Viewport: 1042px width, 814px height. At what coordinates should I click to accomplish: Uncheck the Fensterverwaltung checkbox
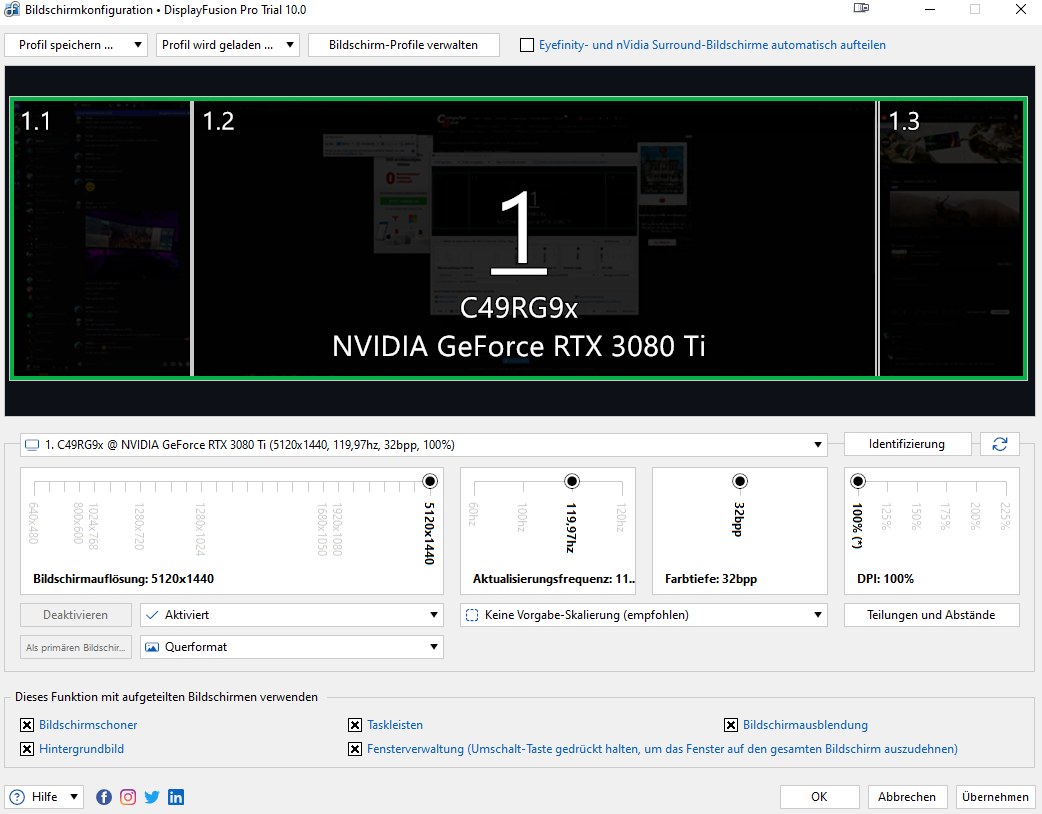coord(355,749)
